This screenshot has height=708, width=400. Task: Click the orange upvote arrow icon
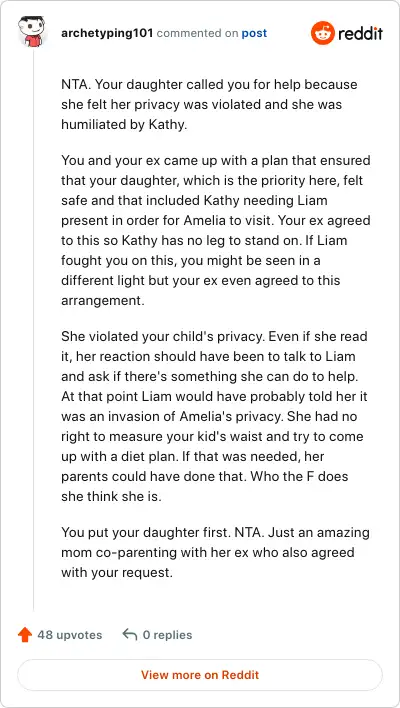25,635
